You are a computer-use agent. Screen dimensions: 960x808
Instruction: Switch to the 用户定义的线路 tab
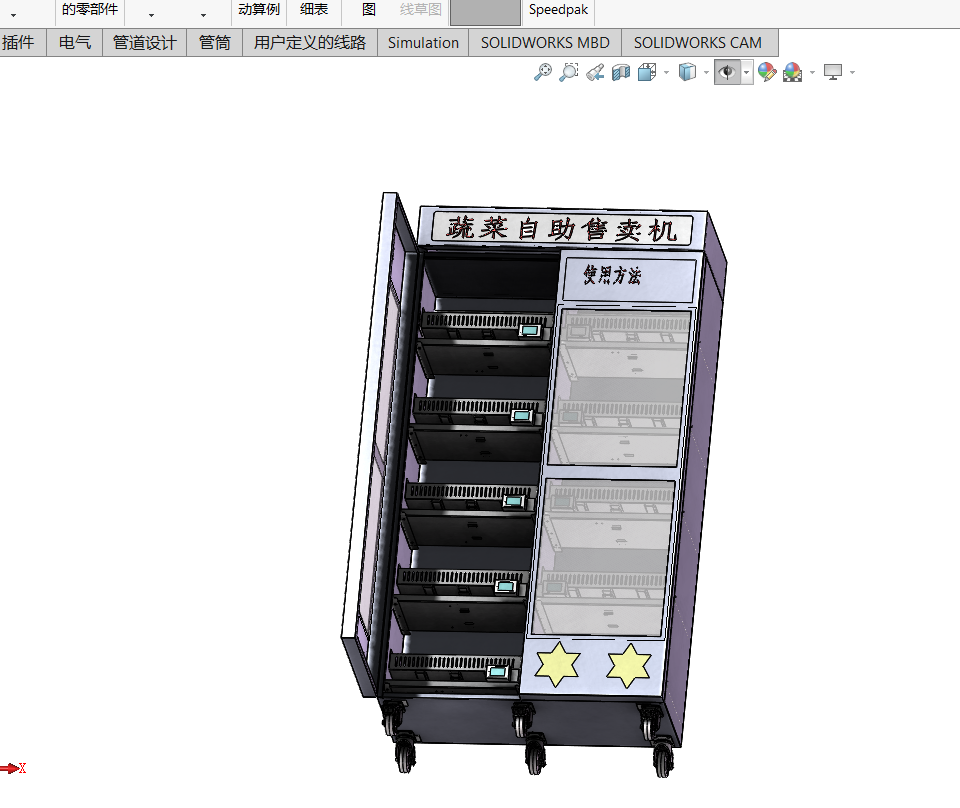click(x=310, y=43)
